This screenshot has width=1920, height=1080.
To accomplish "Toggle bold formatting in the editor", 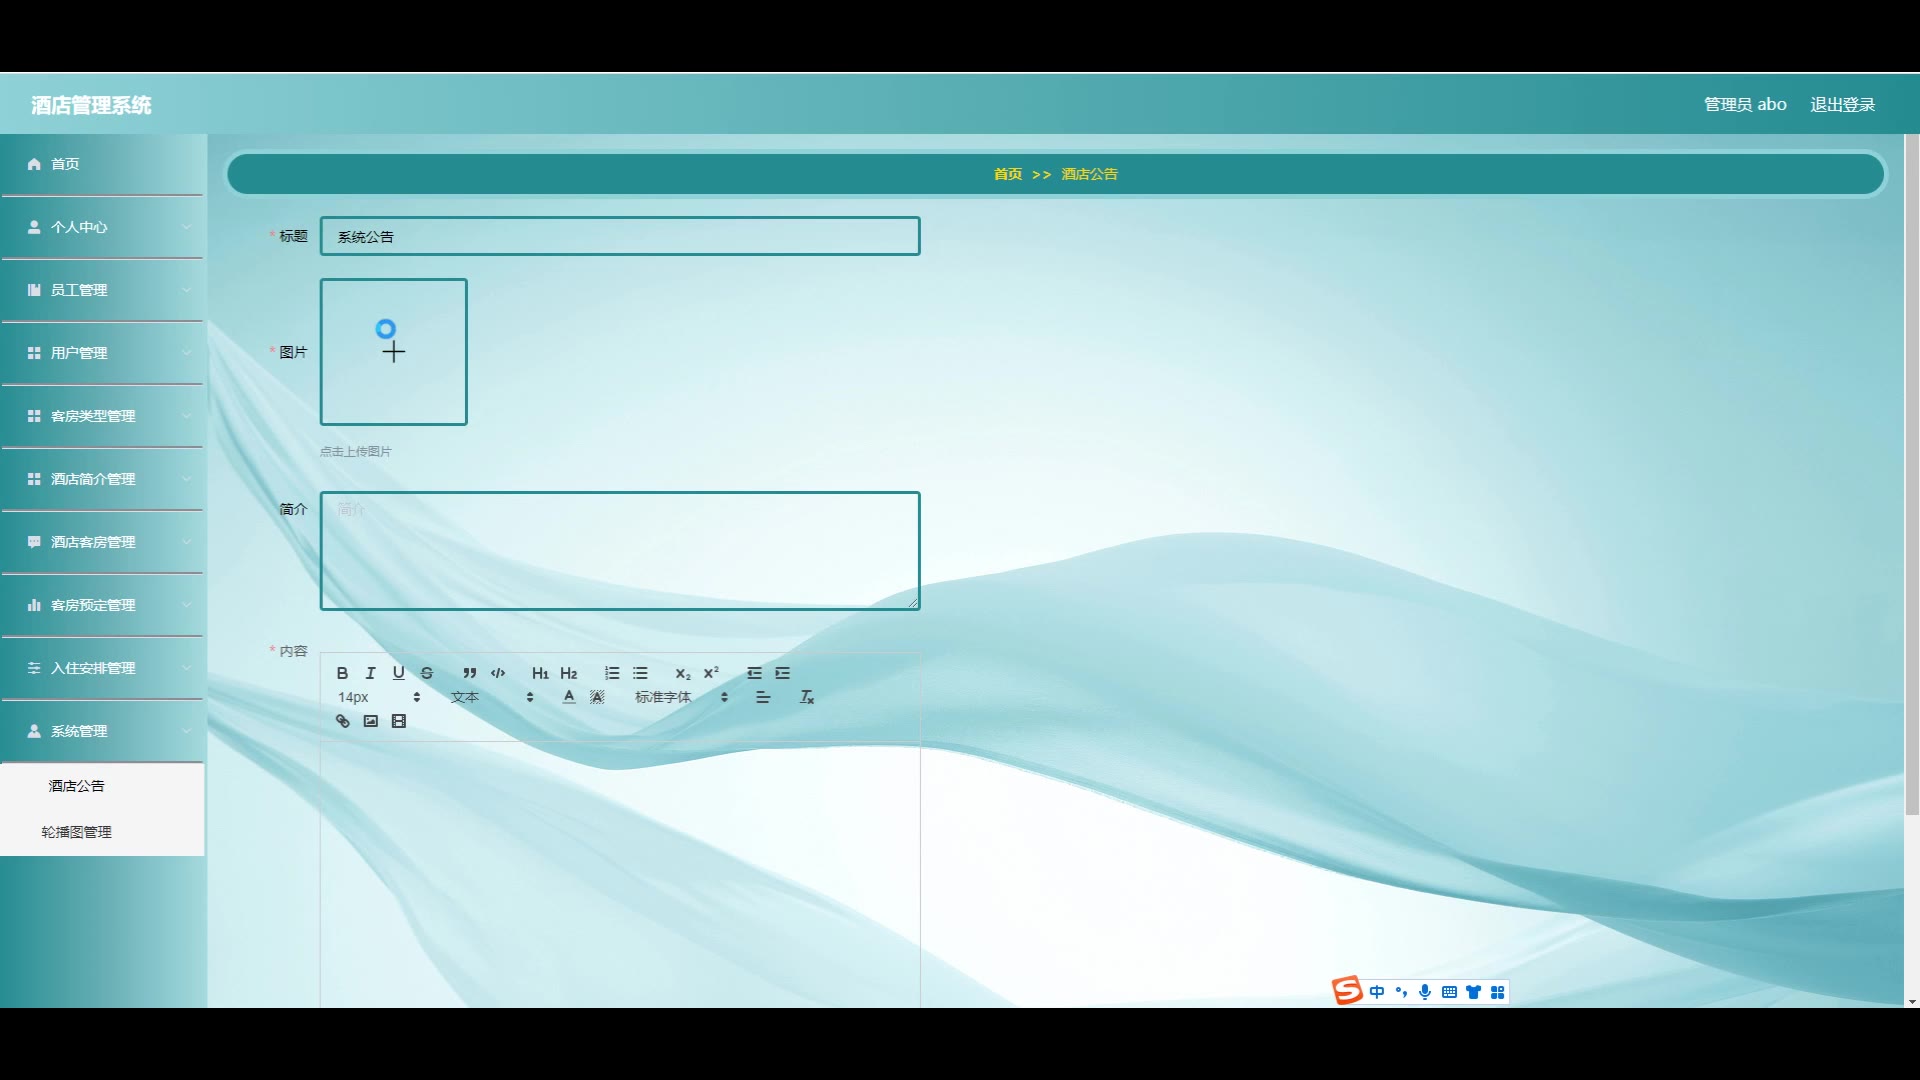I will (342, 673).
